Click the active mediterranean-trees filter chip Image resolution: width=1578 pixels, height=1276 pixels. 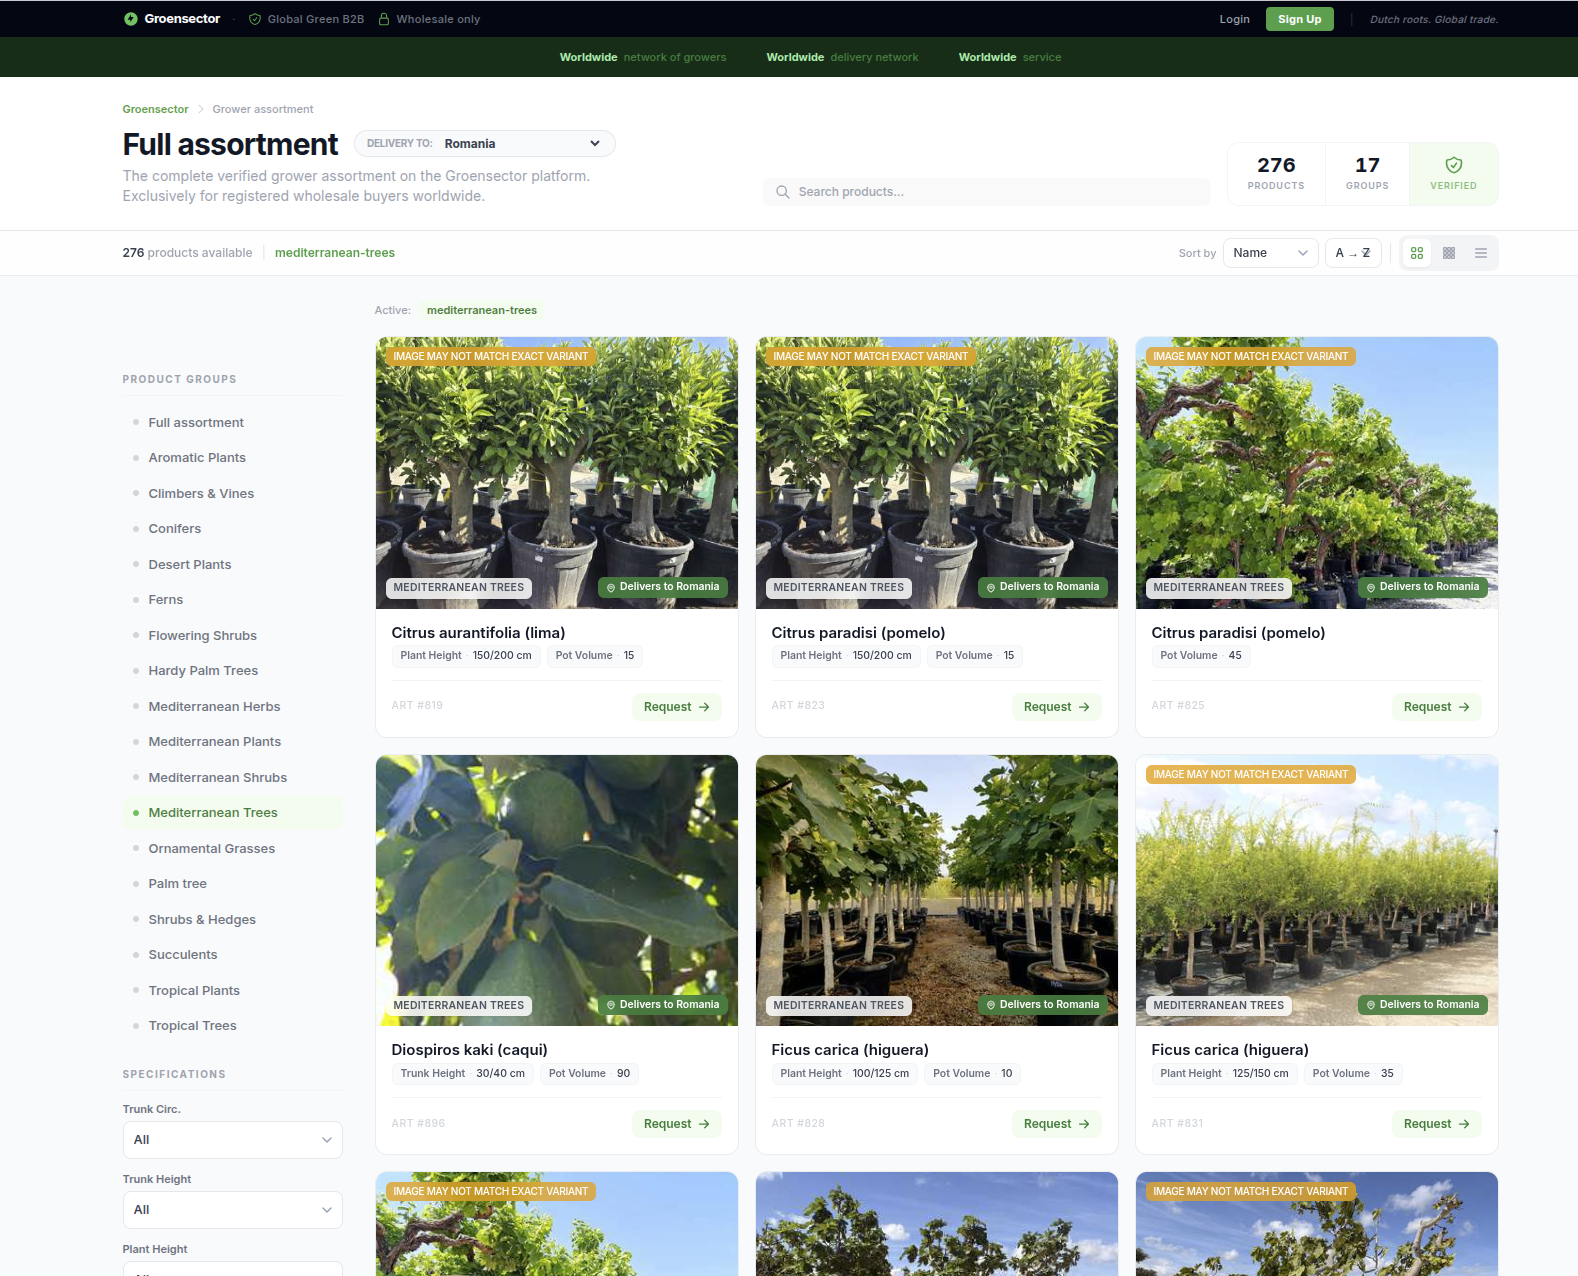click(482, 310)
